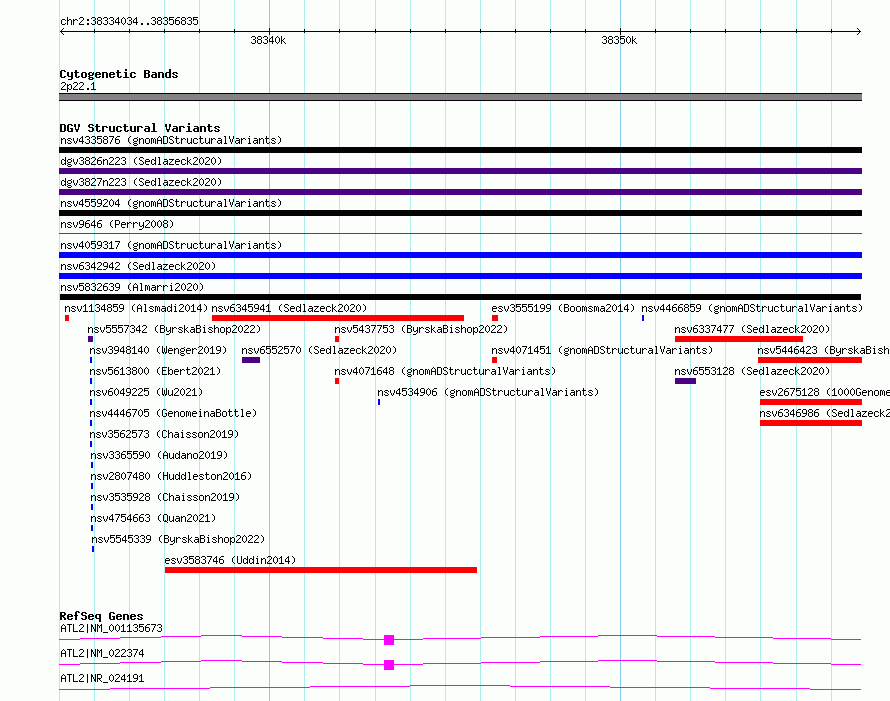
Task: Click nsv5557342 ByrskaBishop2022 label
Action: pos(174,329)
